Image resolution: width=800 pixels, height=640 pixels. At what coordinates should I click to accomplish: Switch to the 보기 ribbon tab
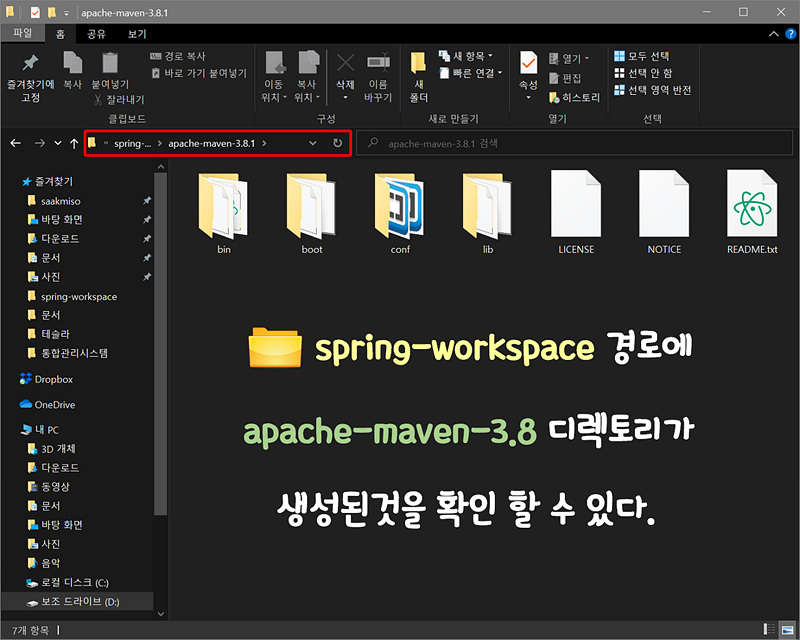(137, 34)
